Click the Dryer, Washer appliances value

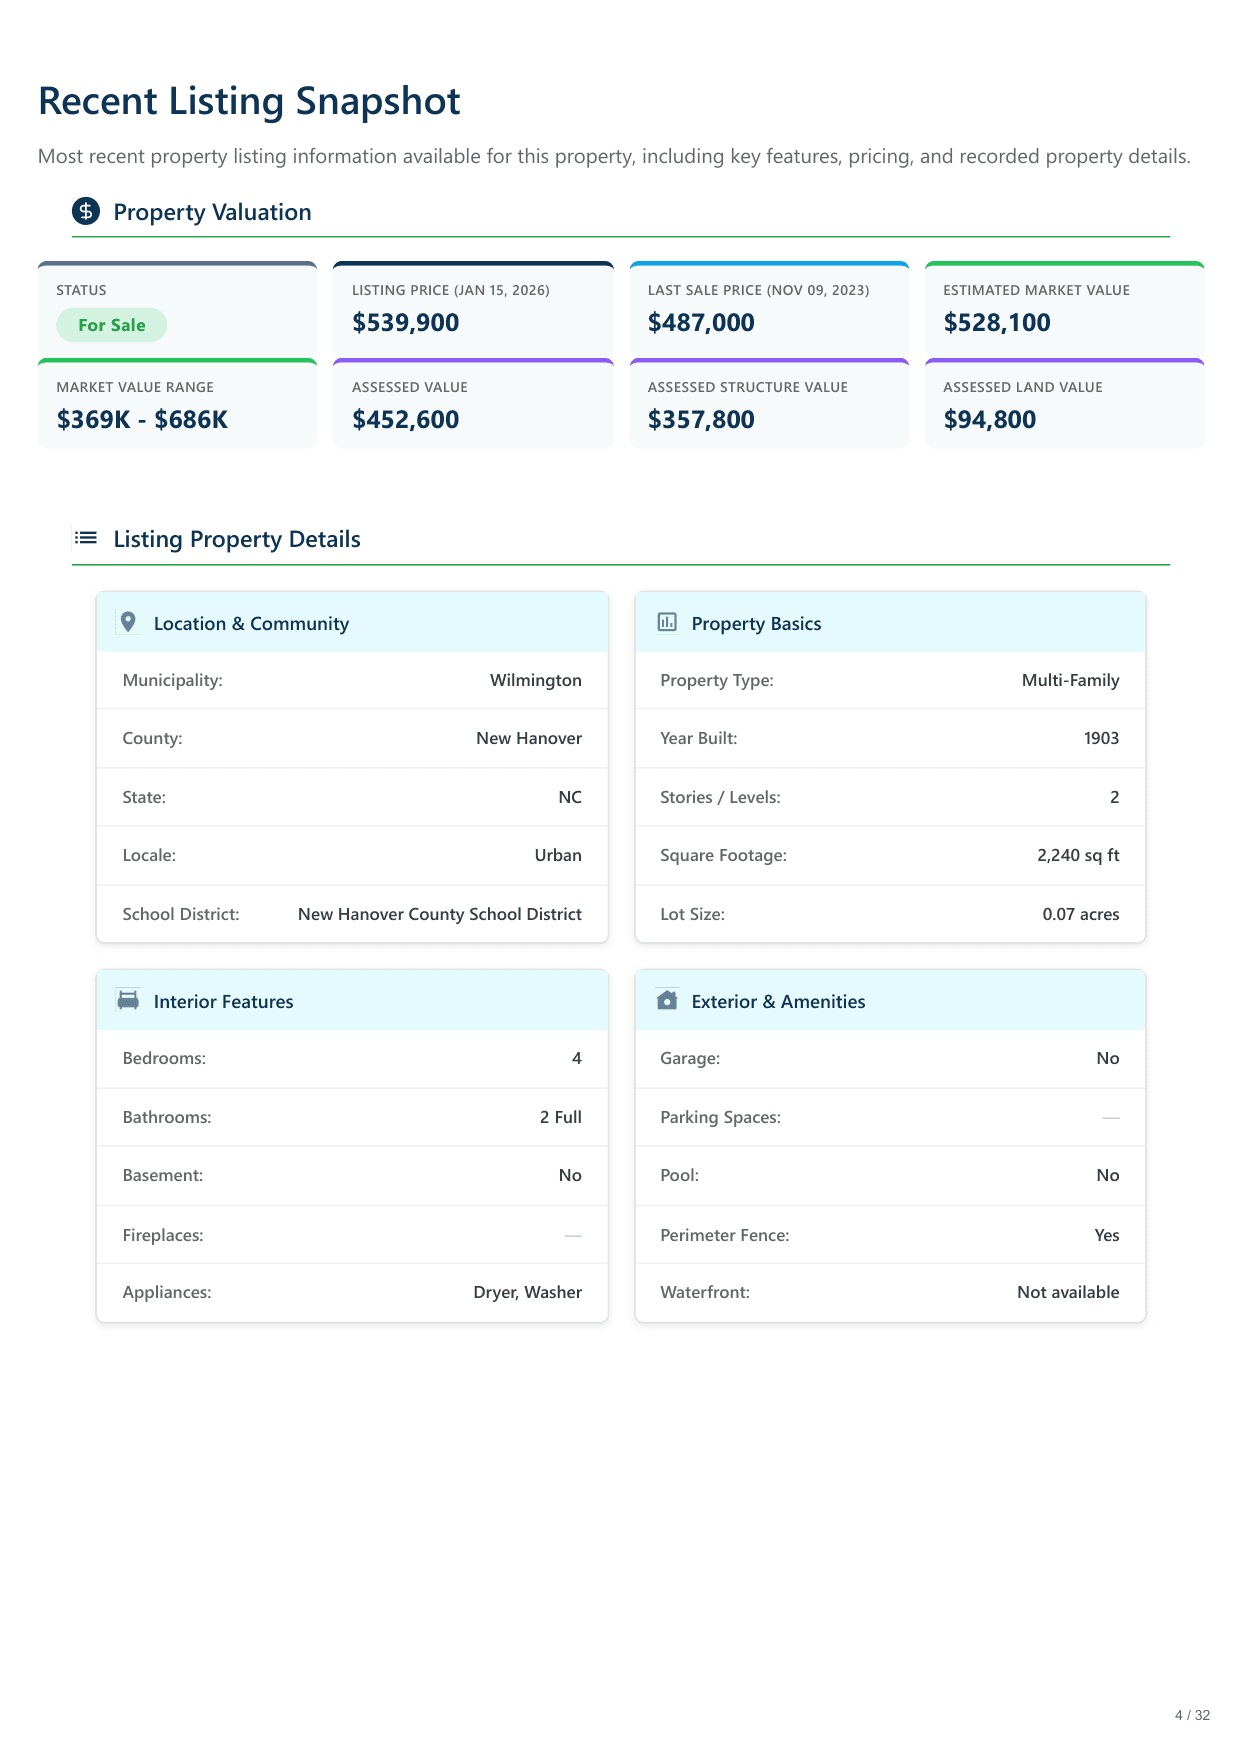coord(527,1292)
